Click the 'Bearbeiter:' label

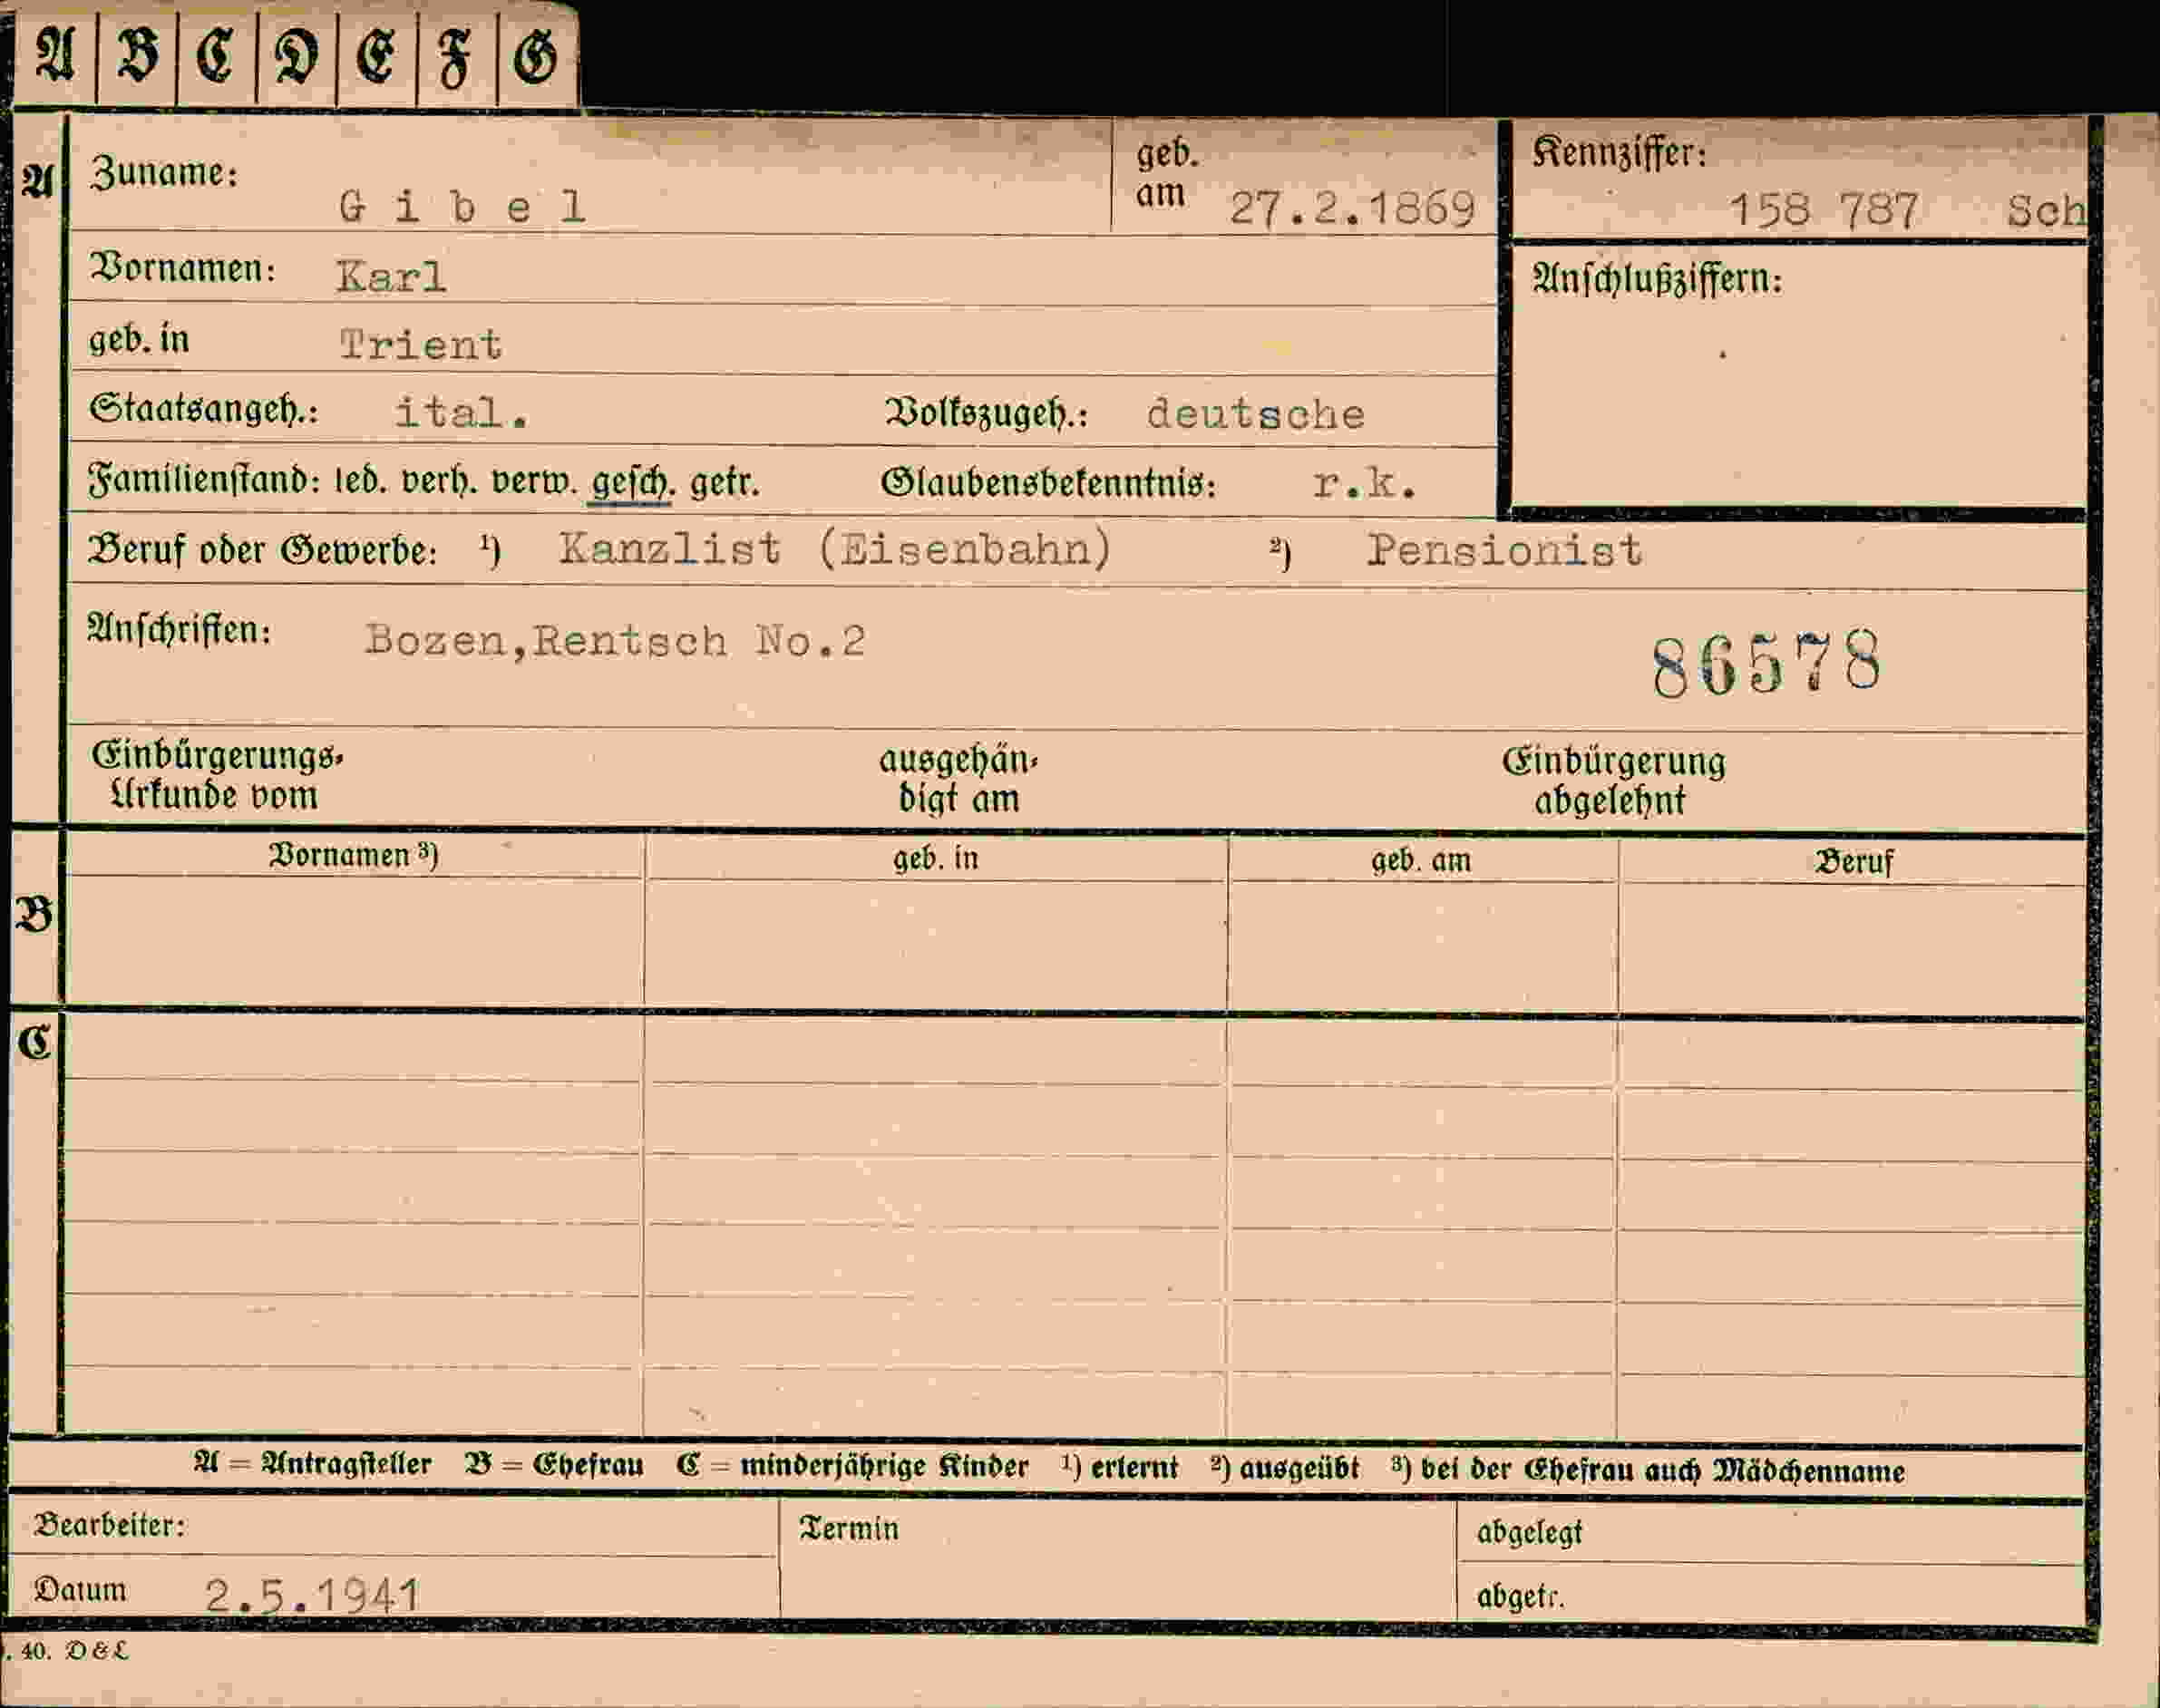click(110, 1525)
